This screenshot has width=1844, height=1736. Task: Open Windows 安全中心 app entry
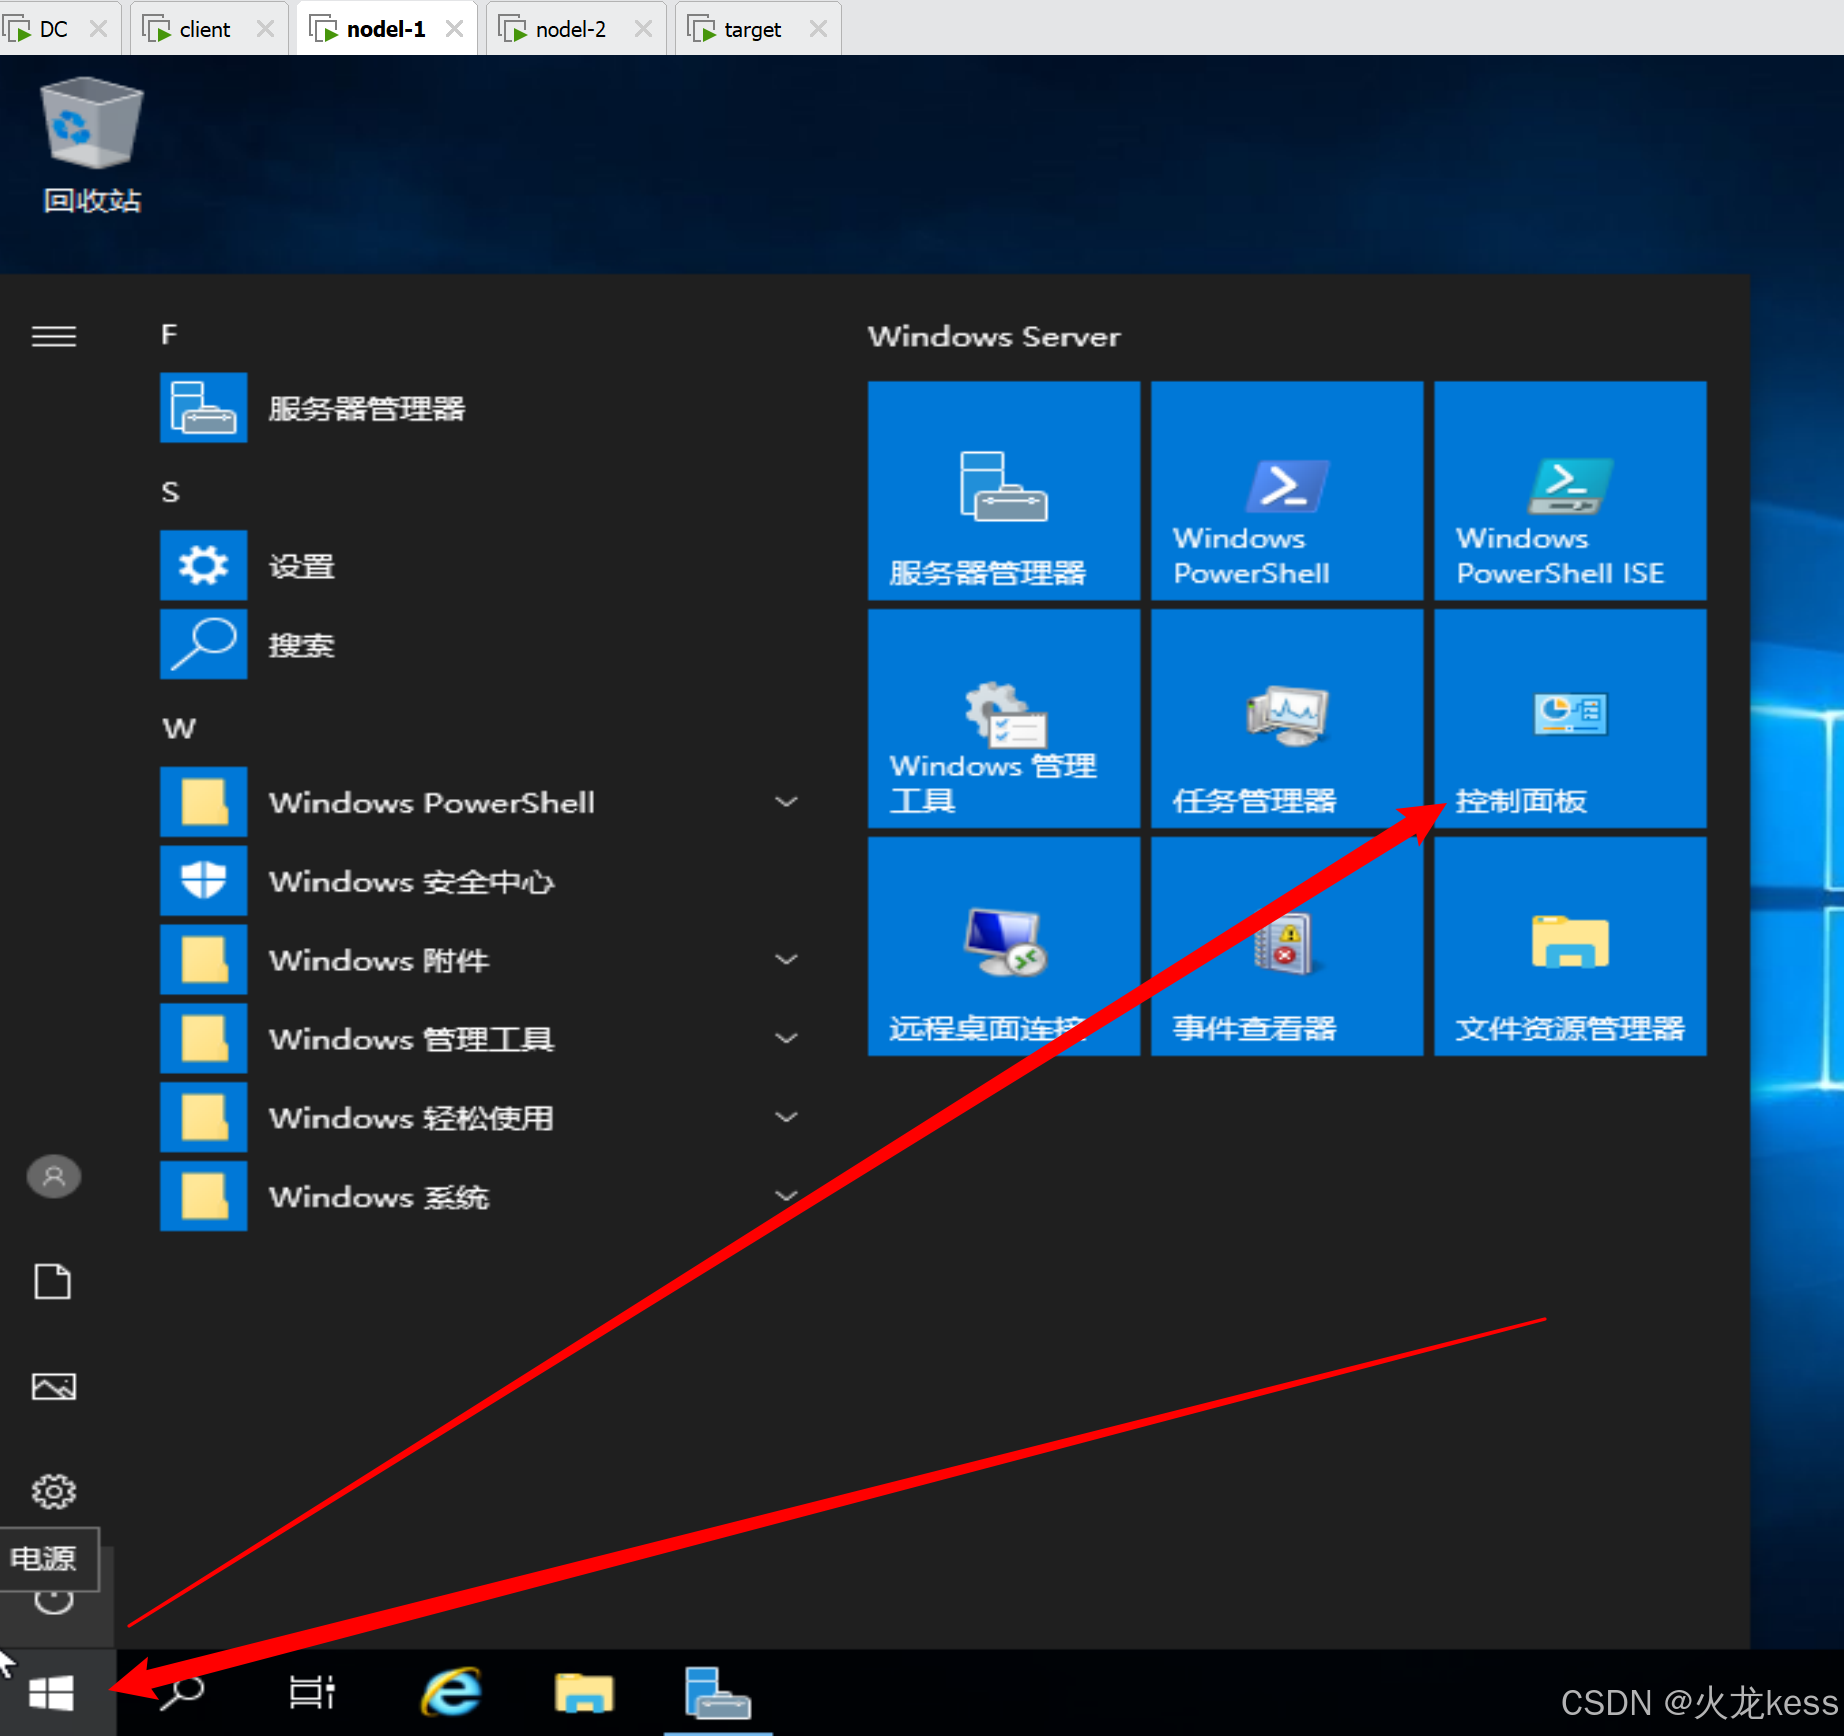480,881
